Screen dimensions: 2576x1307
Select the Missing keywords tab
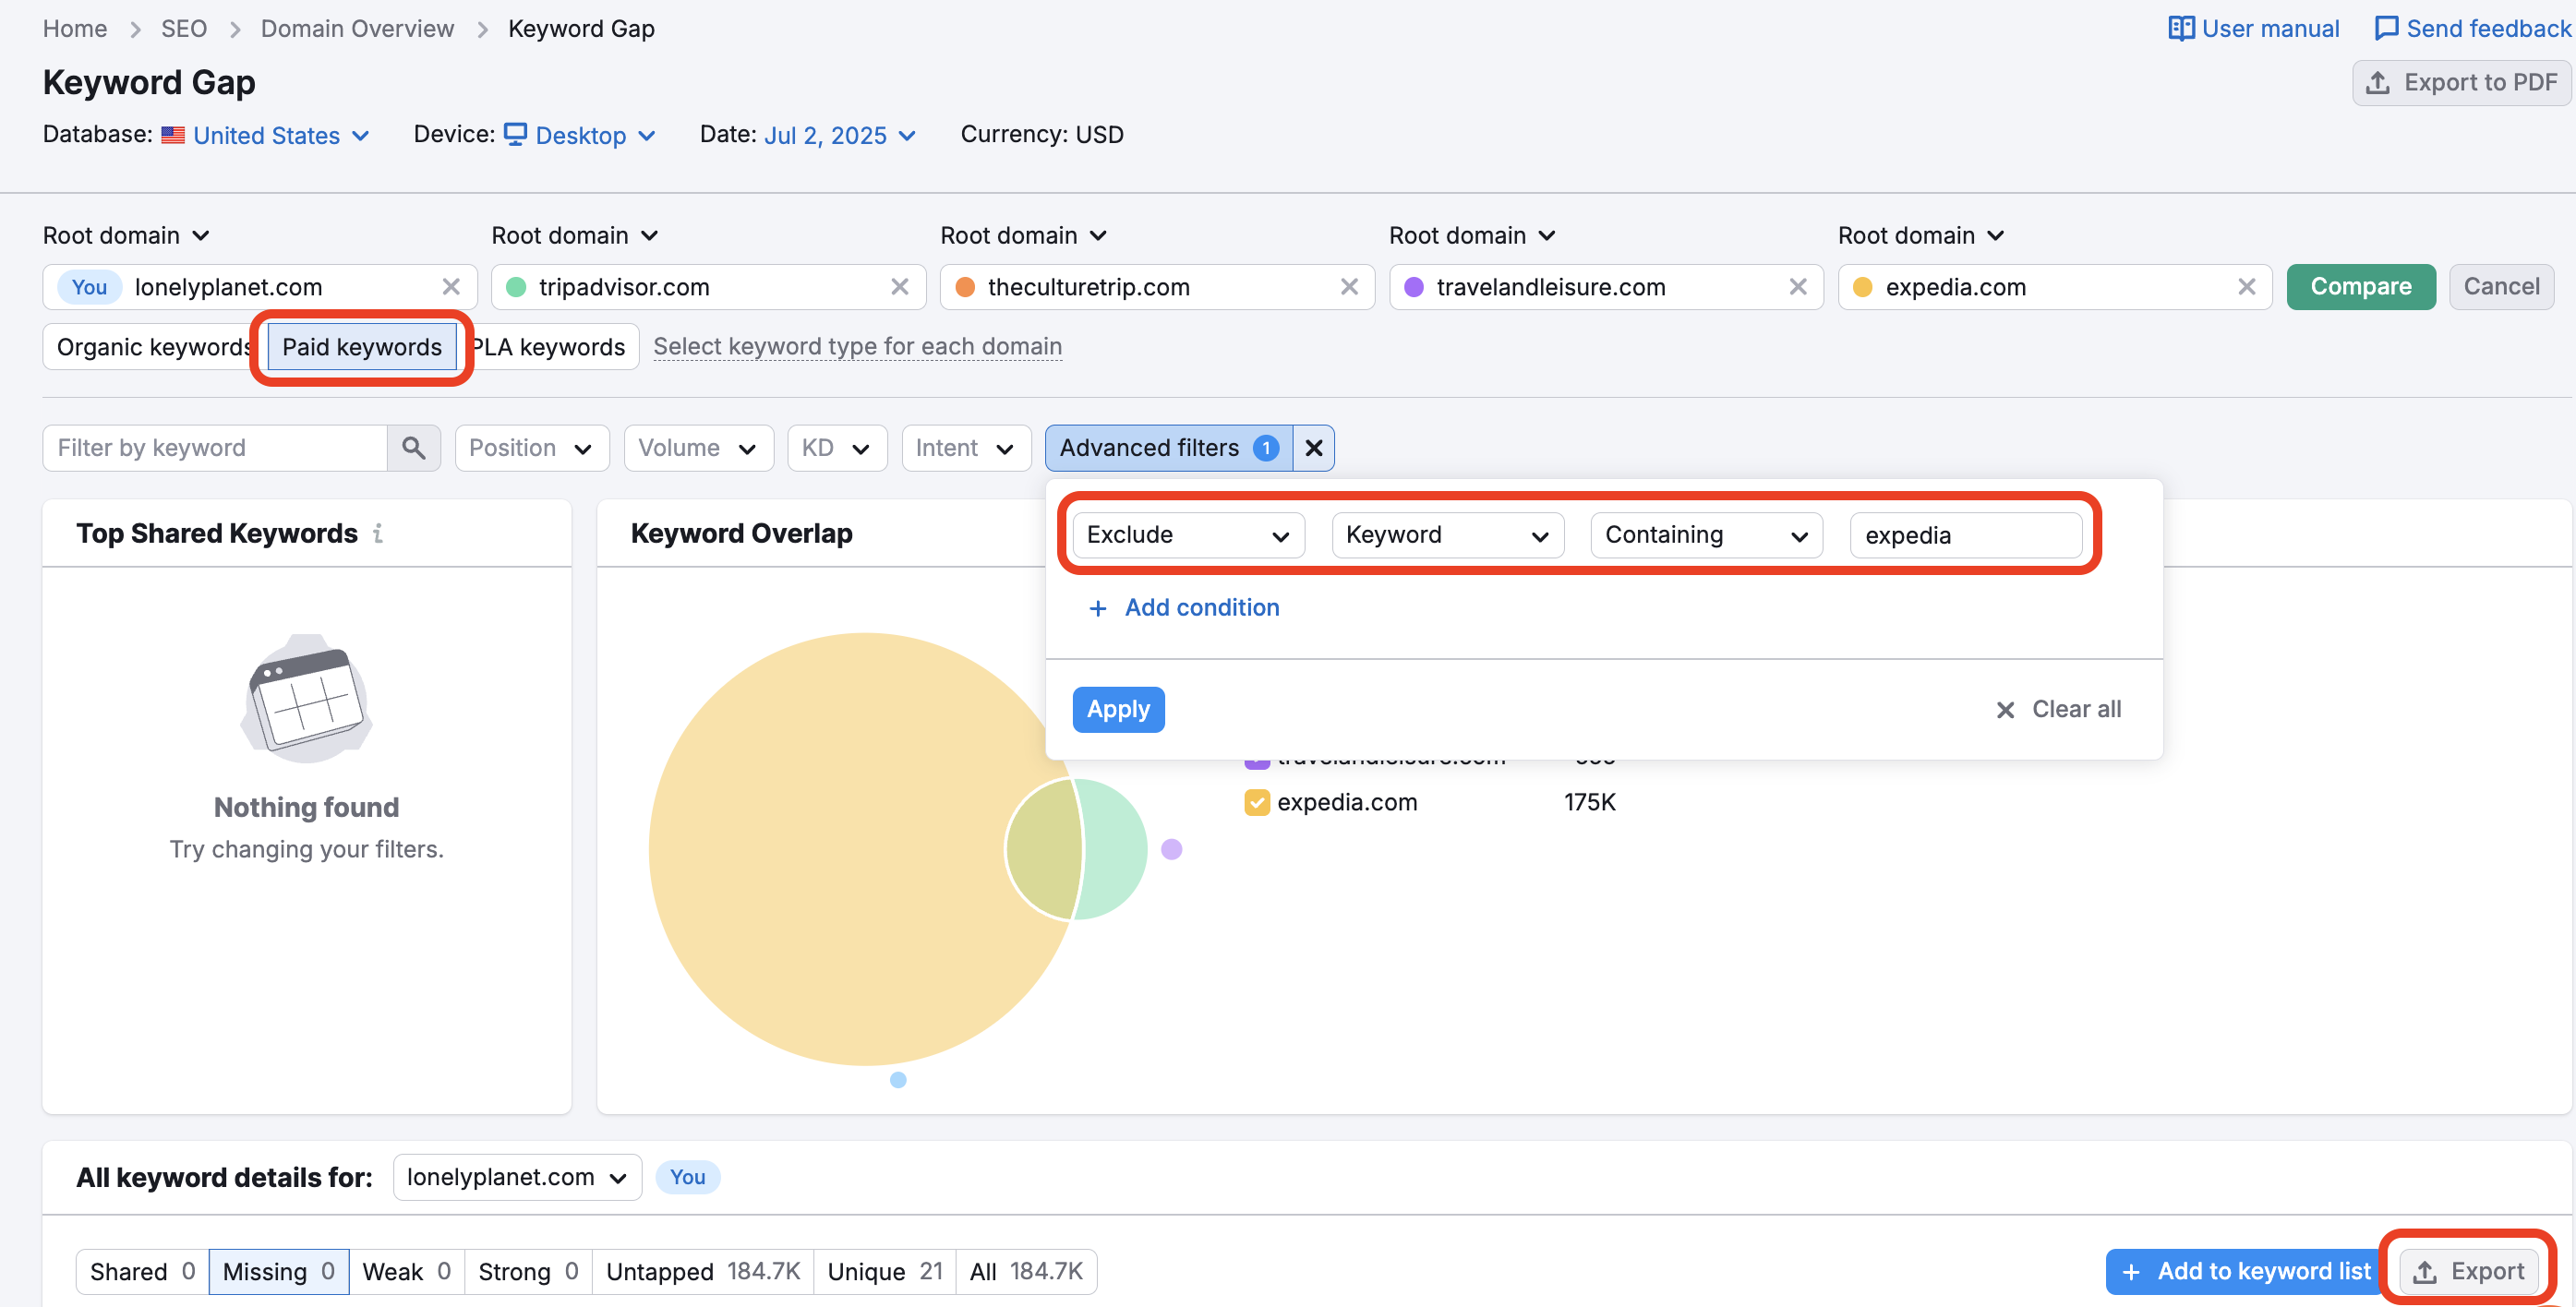(x=278, y=1271)
